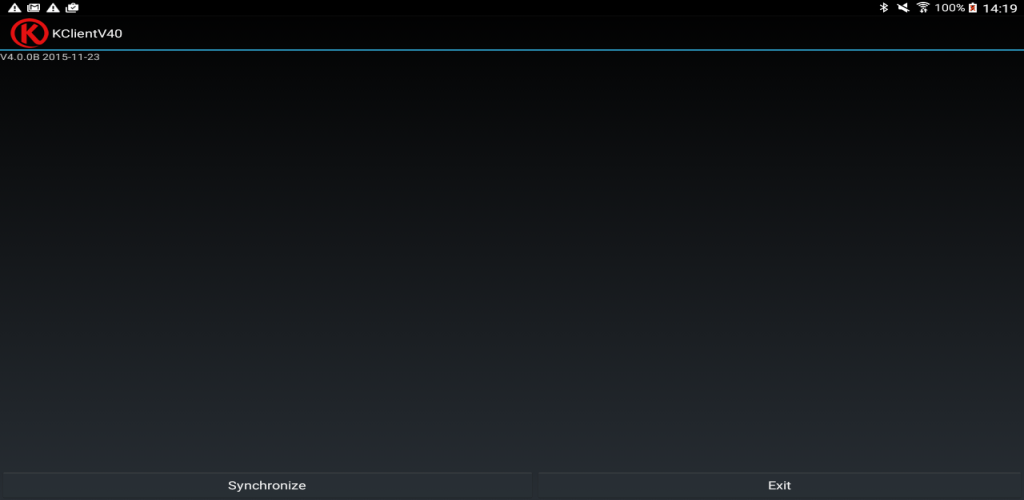Image resolution: width=1024 pixels, height=500 pixels.
Task: Select version text V4.0.0B 2015-11-23
Action: [50, 57]
